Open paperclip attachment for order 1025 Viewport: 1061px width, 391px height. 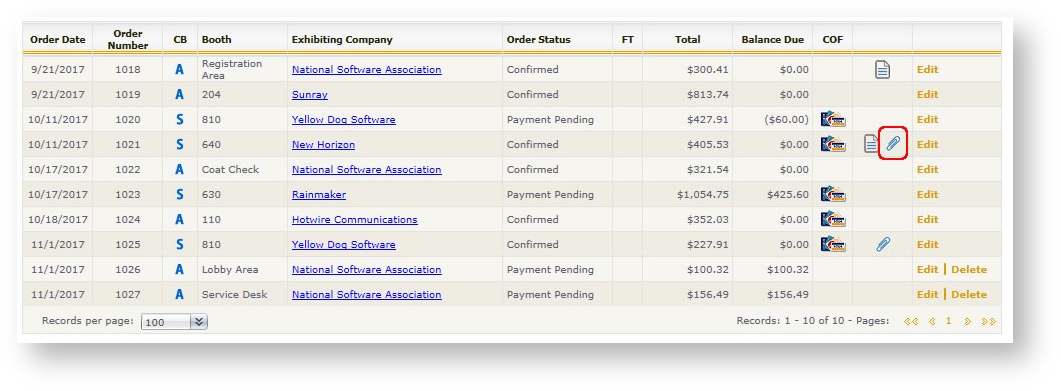[882, 244]
